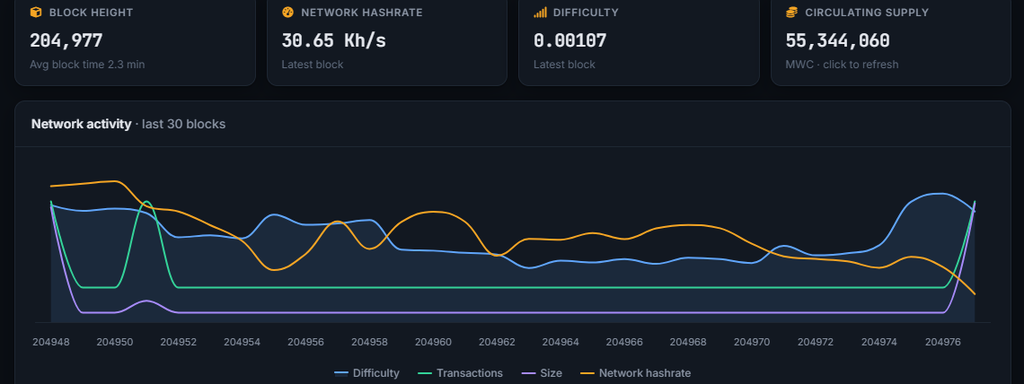Image resolution: width=1024 pixels, height=384 pixels.
Task: Click hashrate value 30.65 Kh/s
Action: 334,40
